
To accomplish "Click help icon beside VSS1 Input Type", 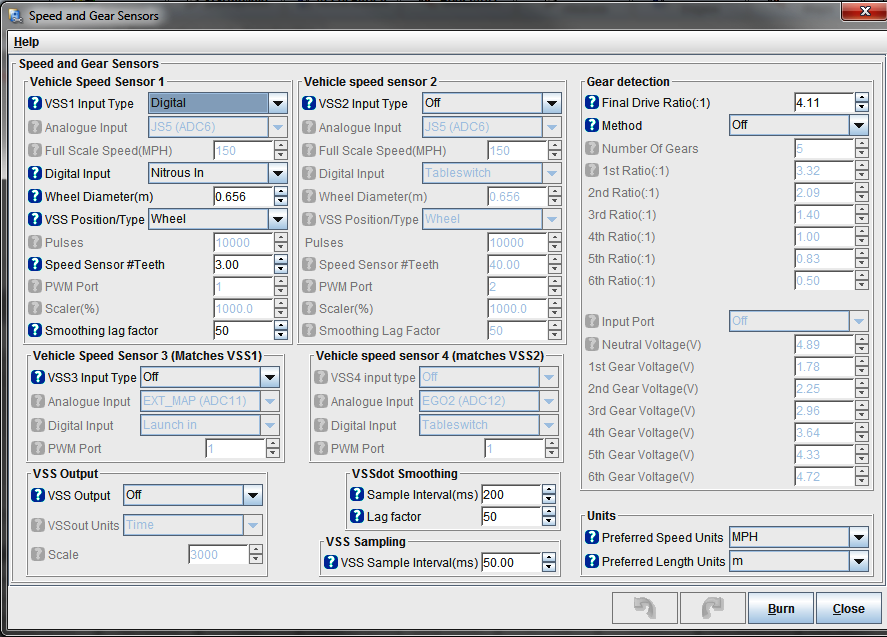I will [35, 103].
